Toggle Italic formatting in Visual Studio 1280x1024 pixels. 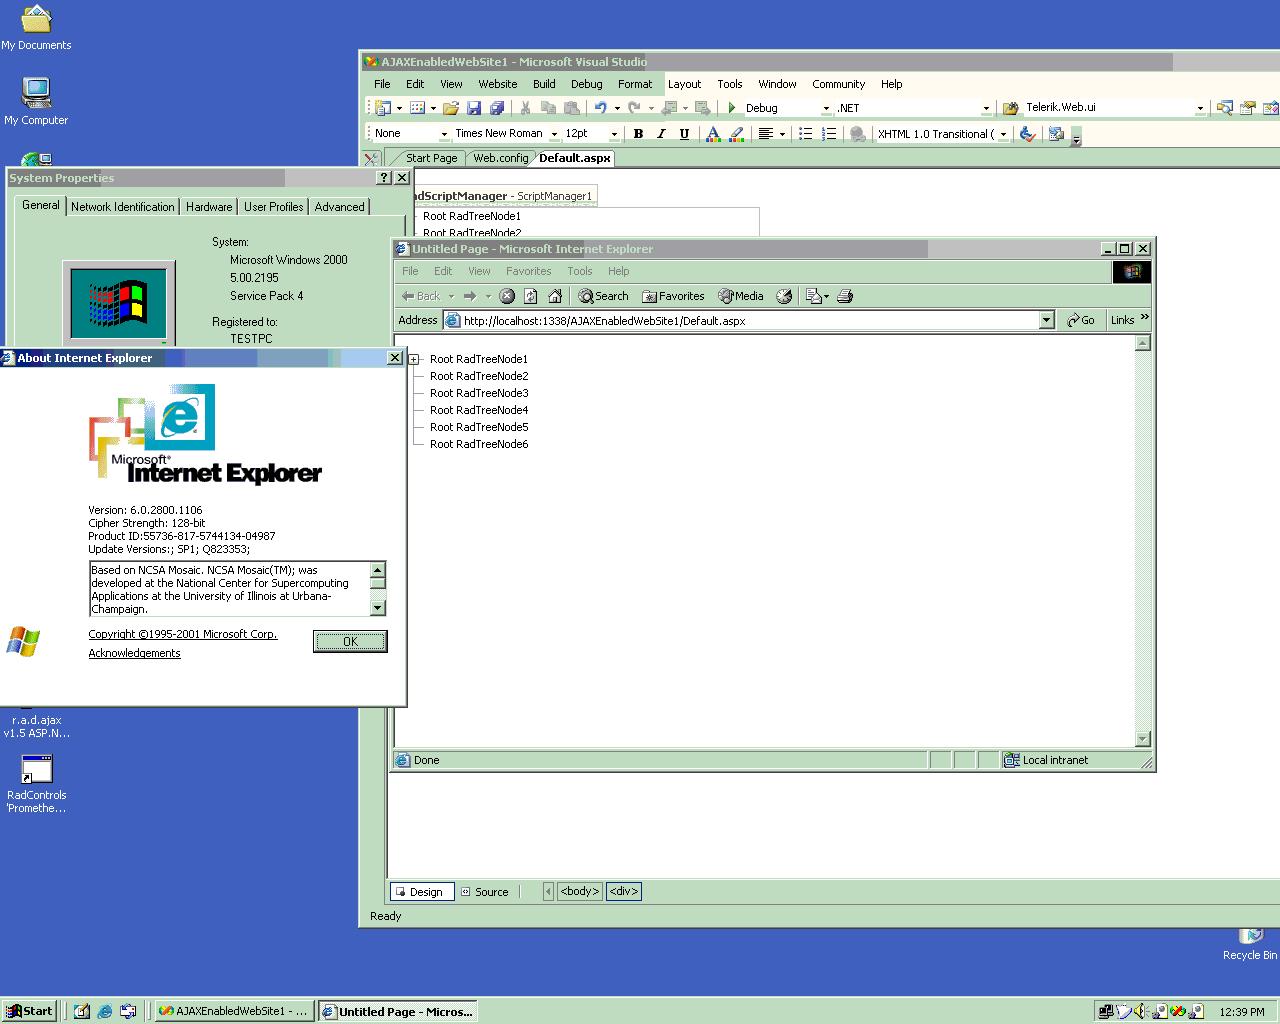pos(661,134)
